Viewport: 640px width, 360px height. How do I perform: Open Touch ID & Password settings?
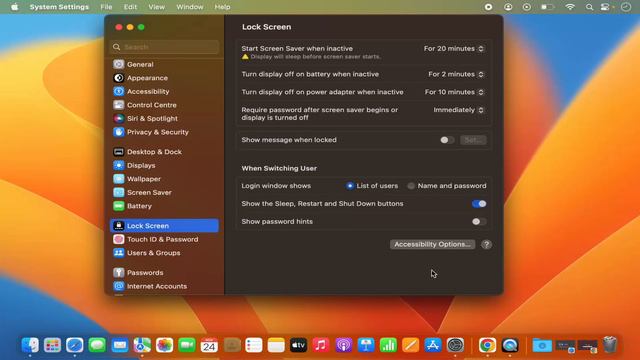164,239
